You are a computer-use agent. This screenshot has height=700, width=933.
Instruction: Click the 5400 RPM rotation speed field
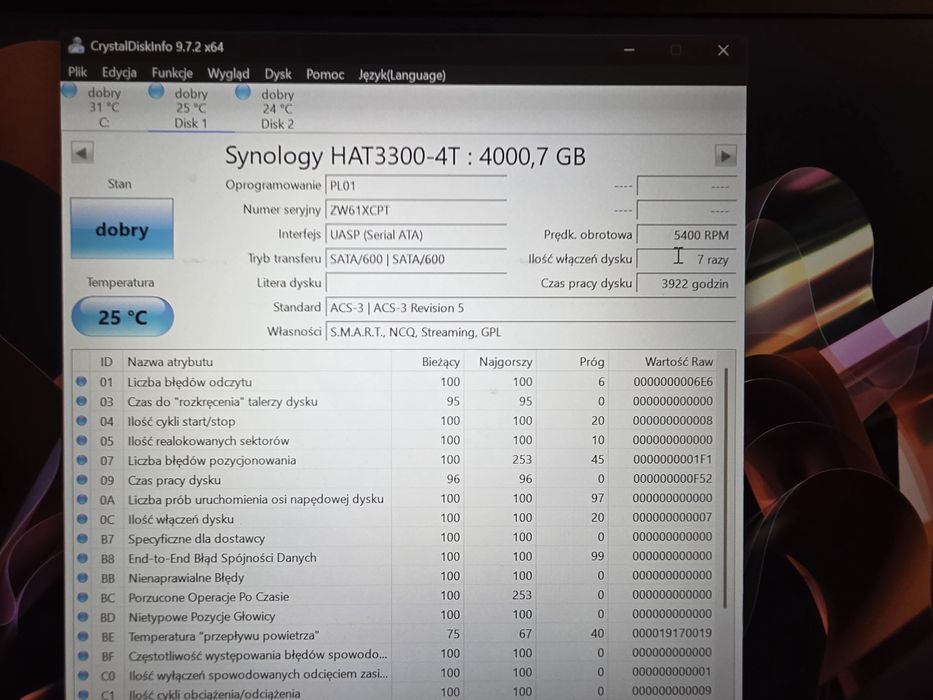(x=686, y=235)
